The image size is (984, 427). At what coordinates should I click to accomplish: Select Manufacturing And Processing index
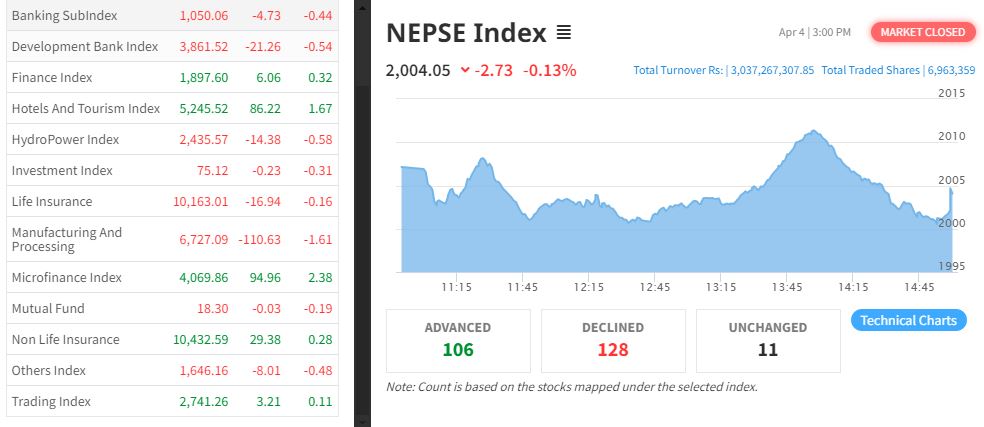point(67,239)
